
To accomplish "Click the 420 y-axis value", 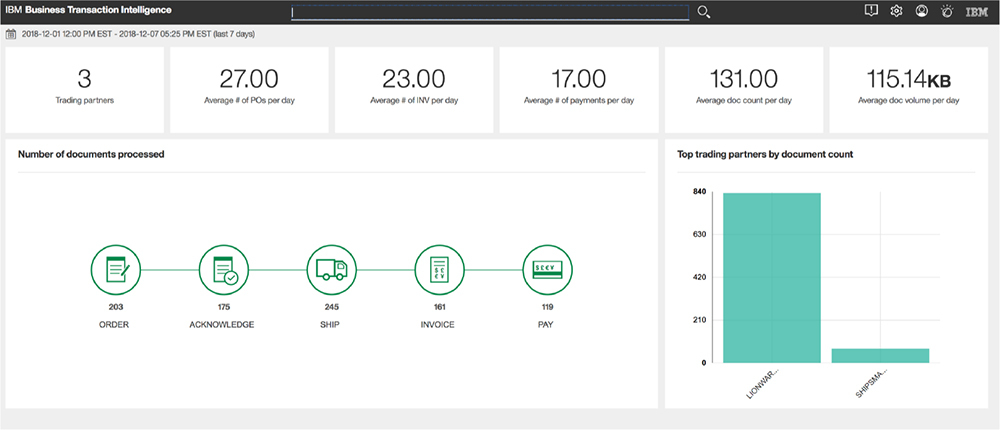I will point(700,278).
